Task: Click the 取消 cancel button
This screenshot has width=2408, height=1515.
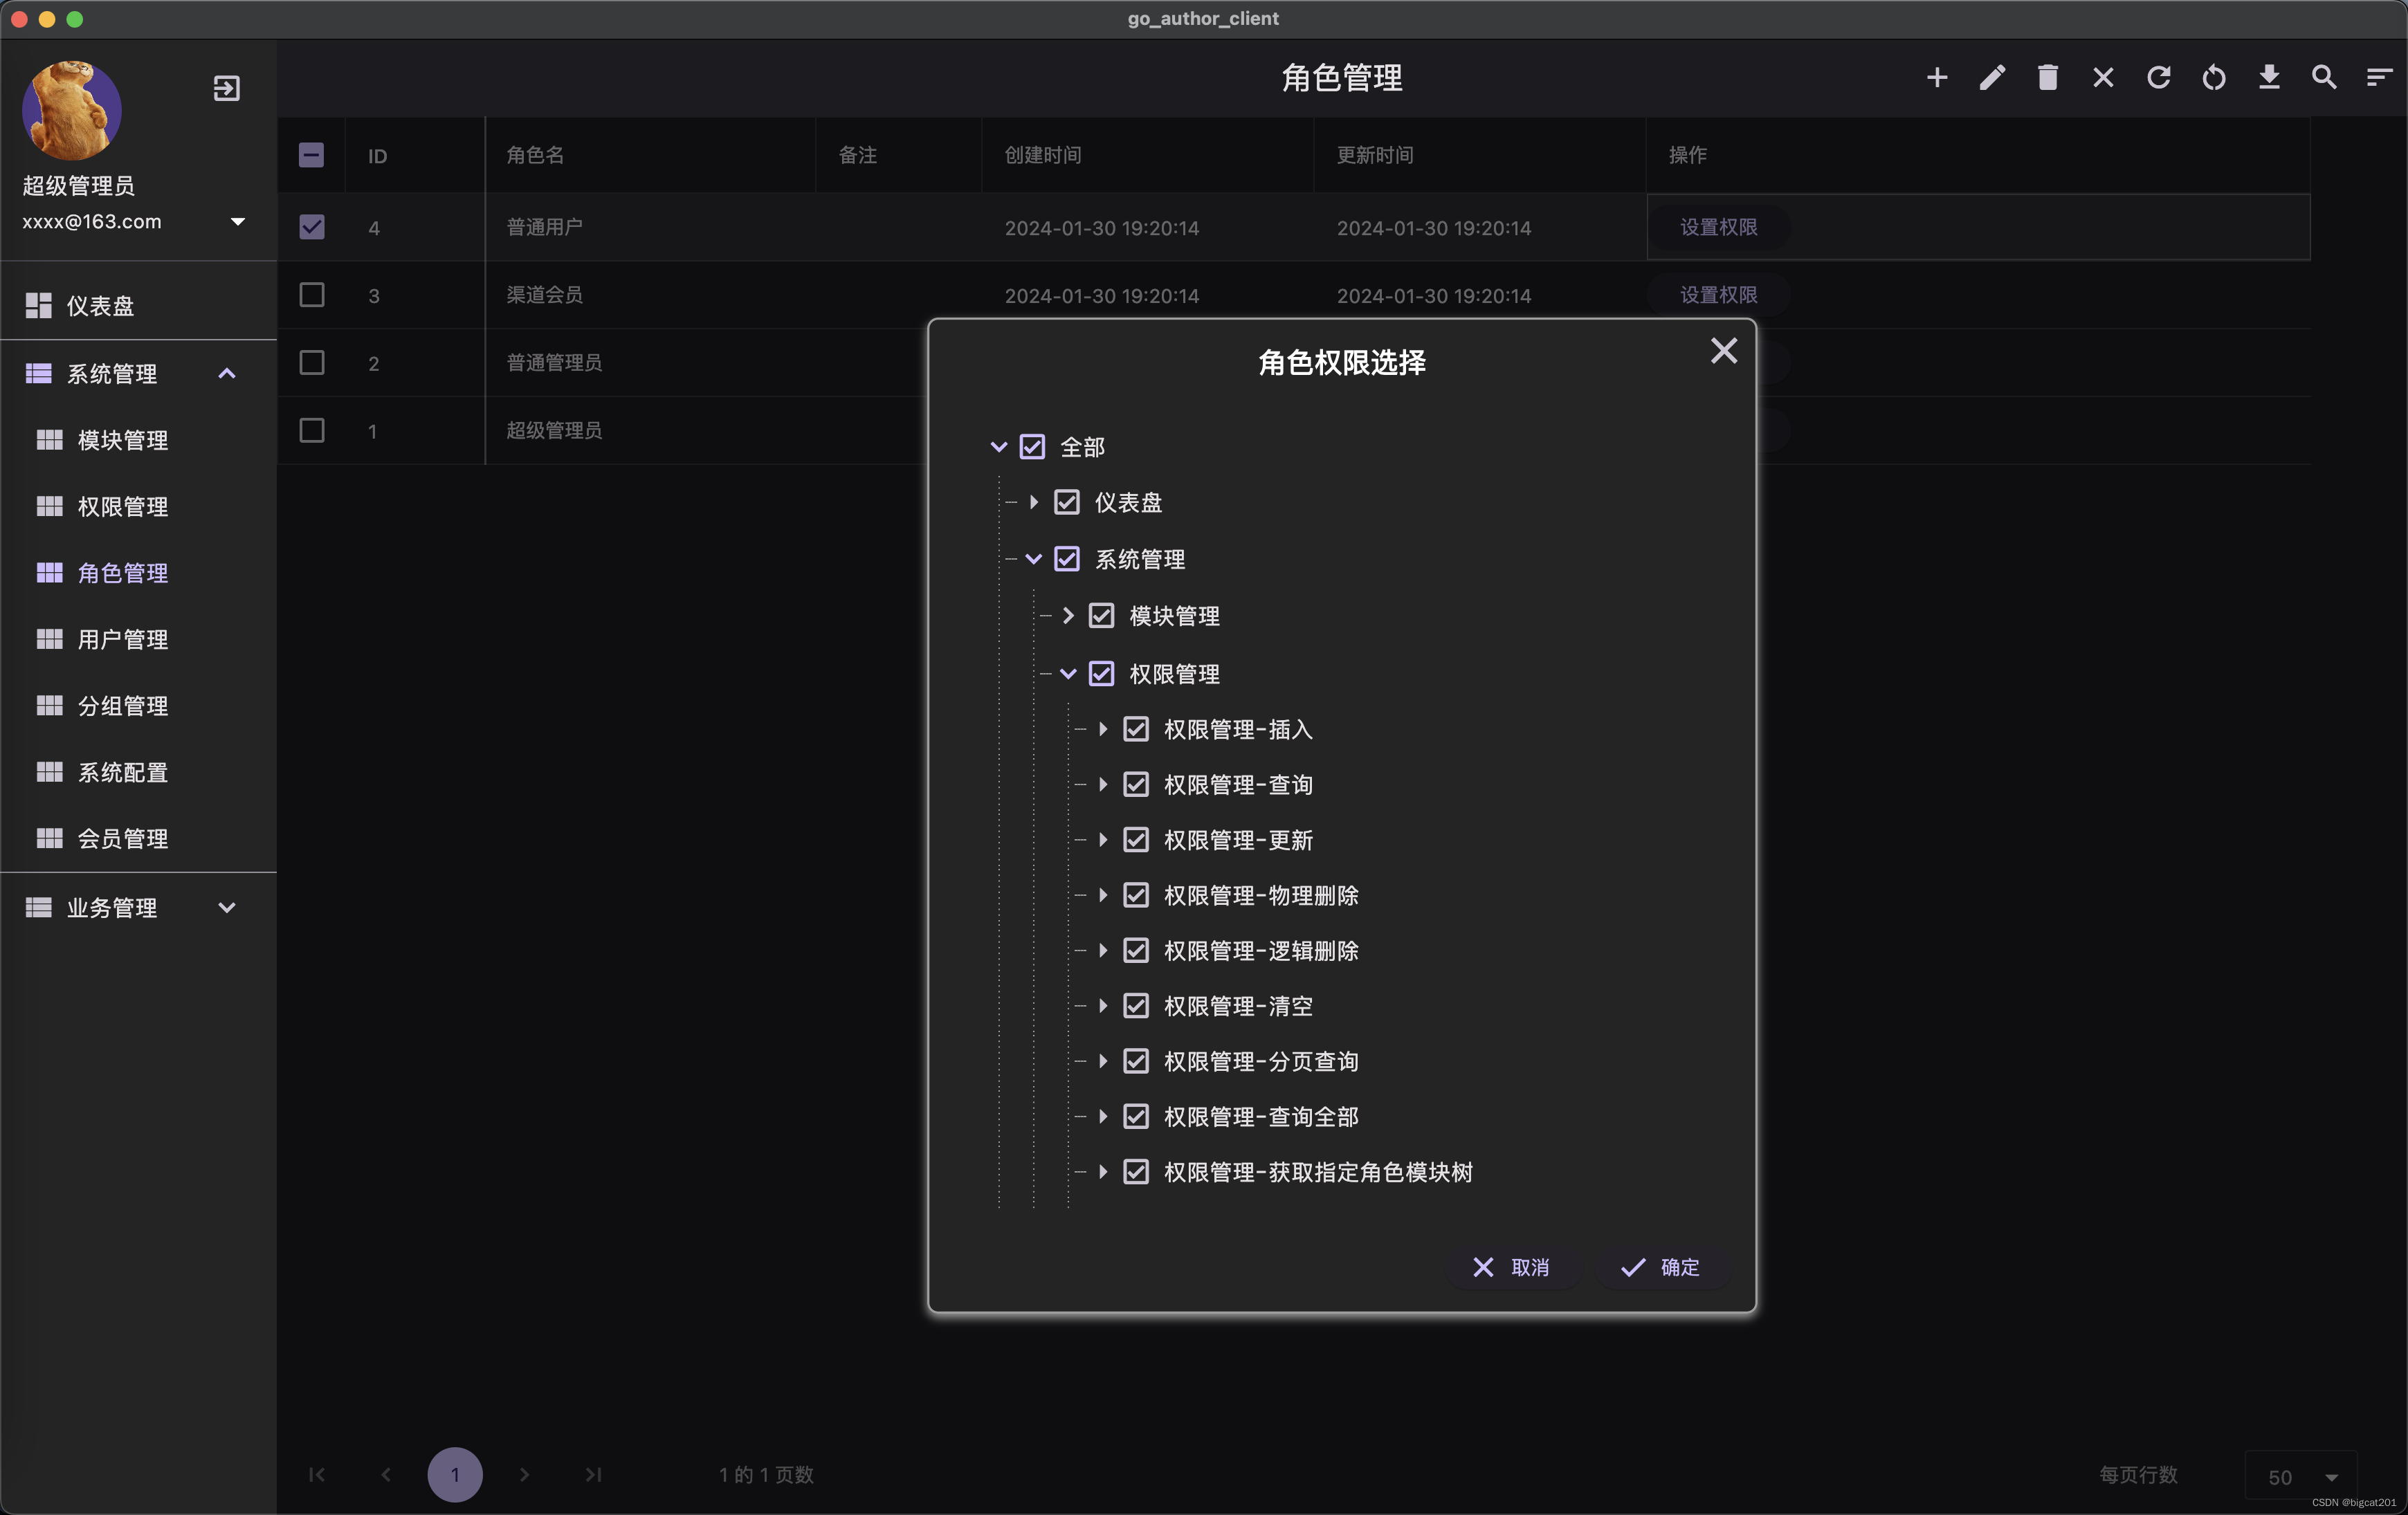Action: pos(1514,1268)
